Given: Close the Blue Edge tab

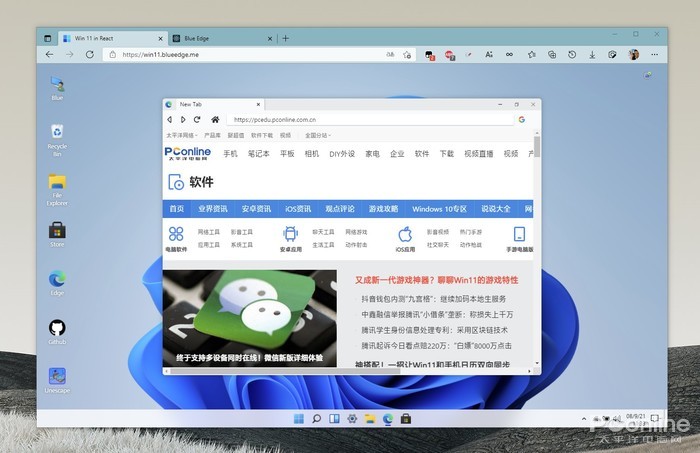Looking at the screenshot, I should (x=270, y=39).
